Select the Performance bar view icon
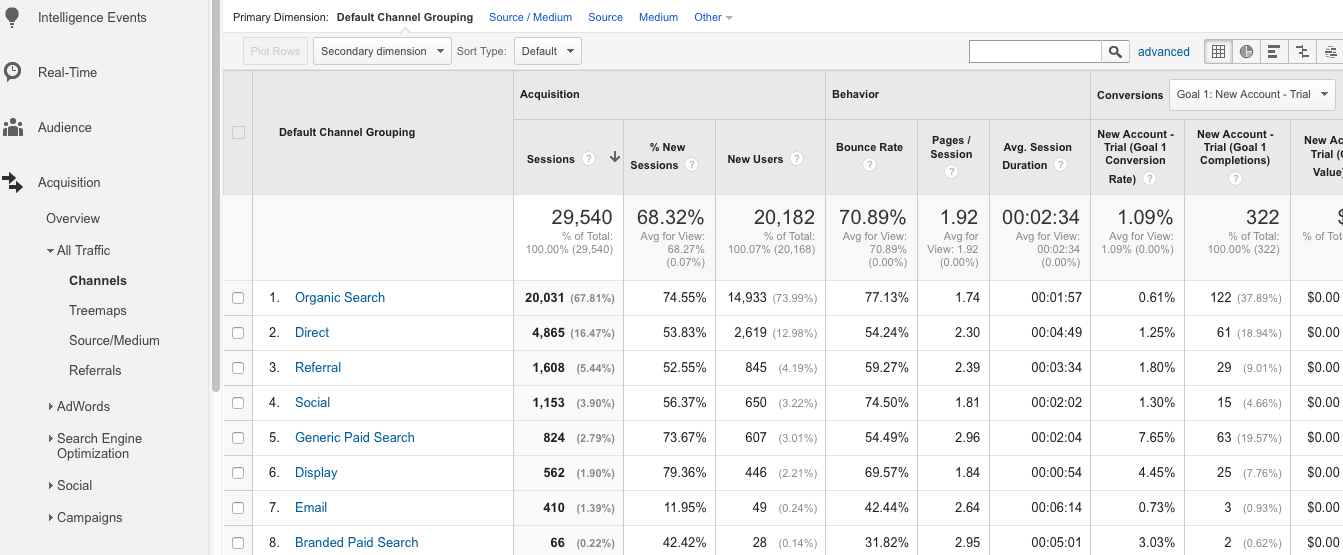1343x555 pixels. (1274, 52)
